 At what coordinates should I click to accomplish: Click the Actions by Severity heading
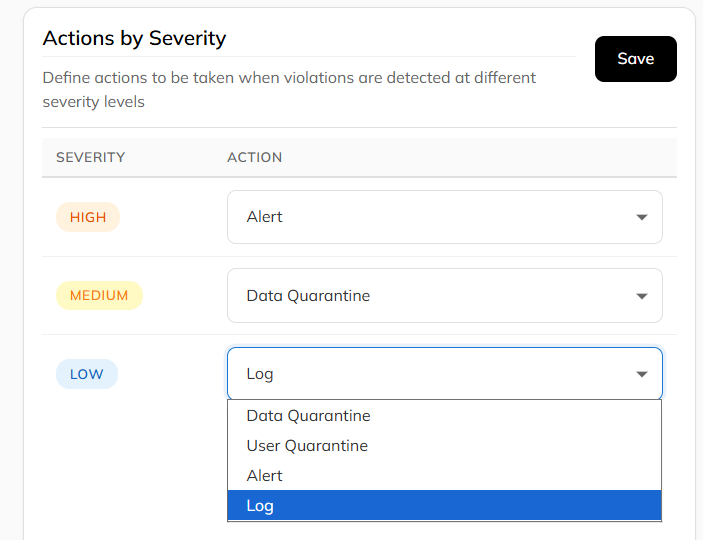pos(134,39)
